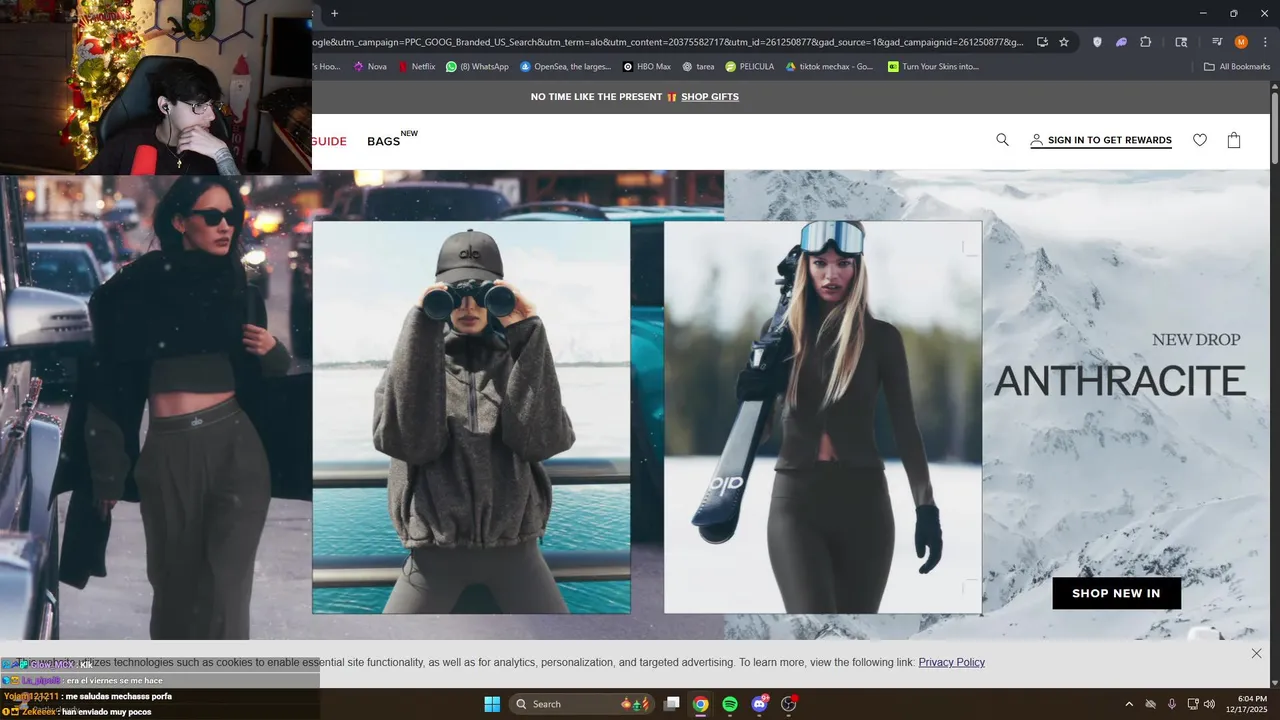
Task: Open the Netflix bookmark
Action: coord(417,67)
